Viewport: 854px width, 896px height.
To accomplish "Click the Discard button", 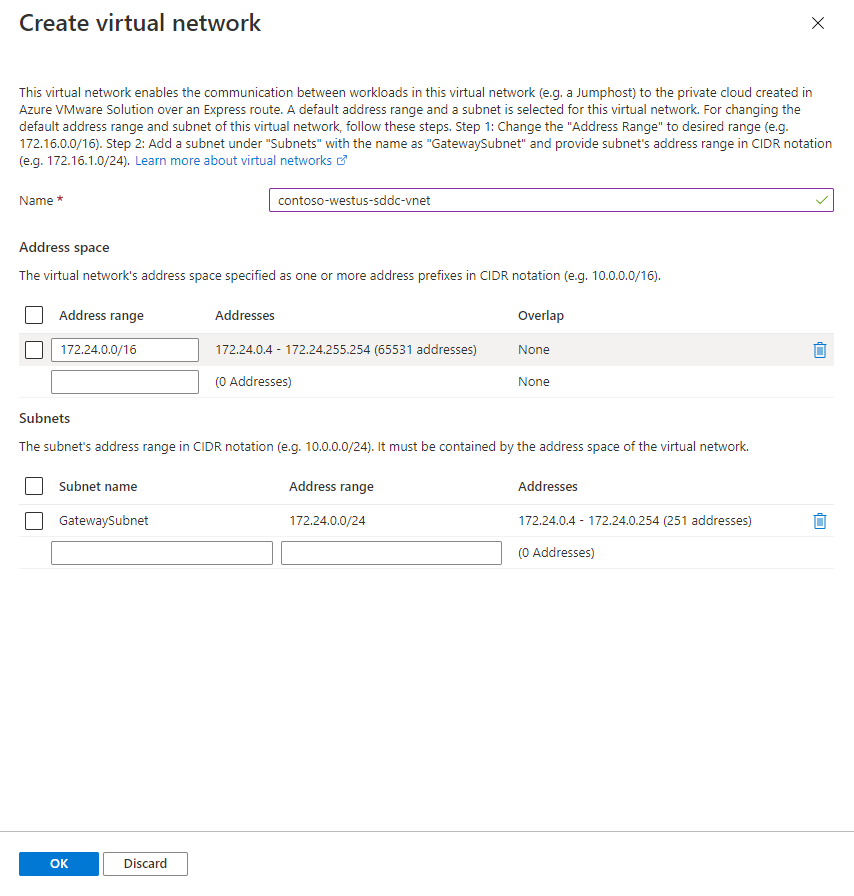I will 145,863.
